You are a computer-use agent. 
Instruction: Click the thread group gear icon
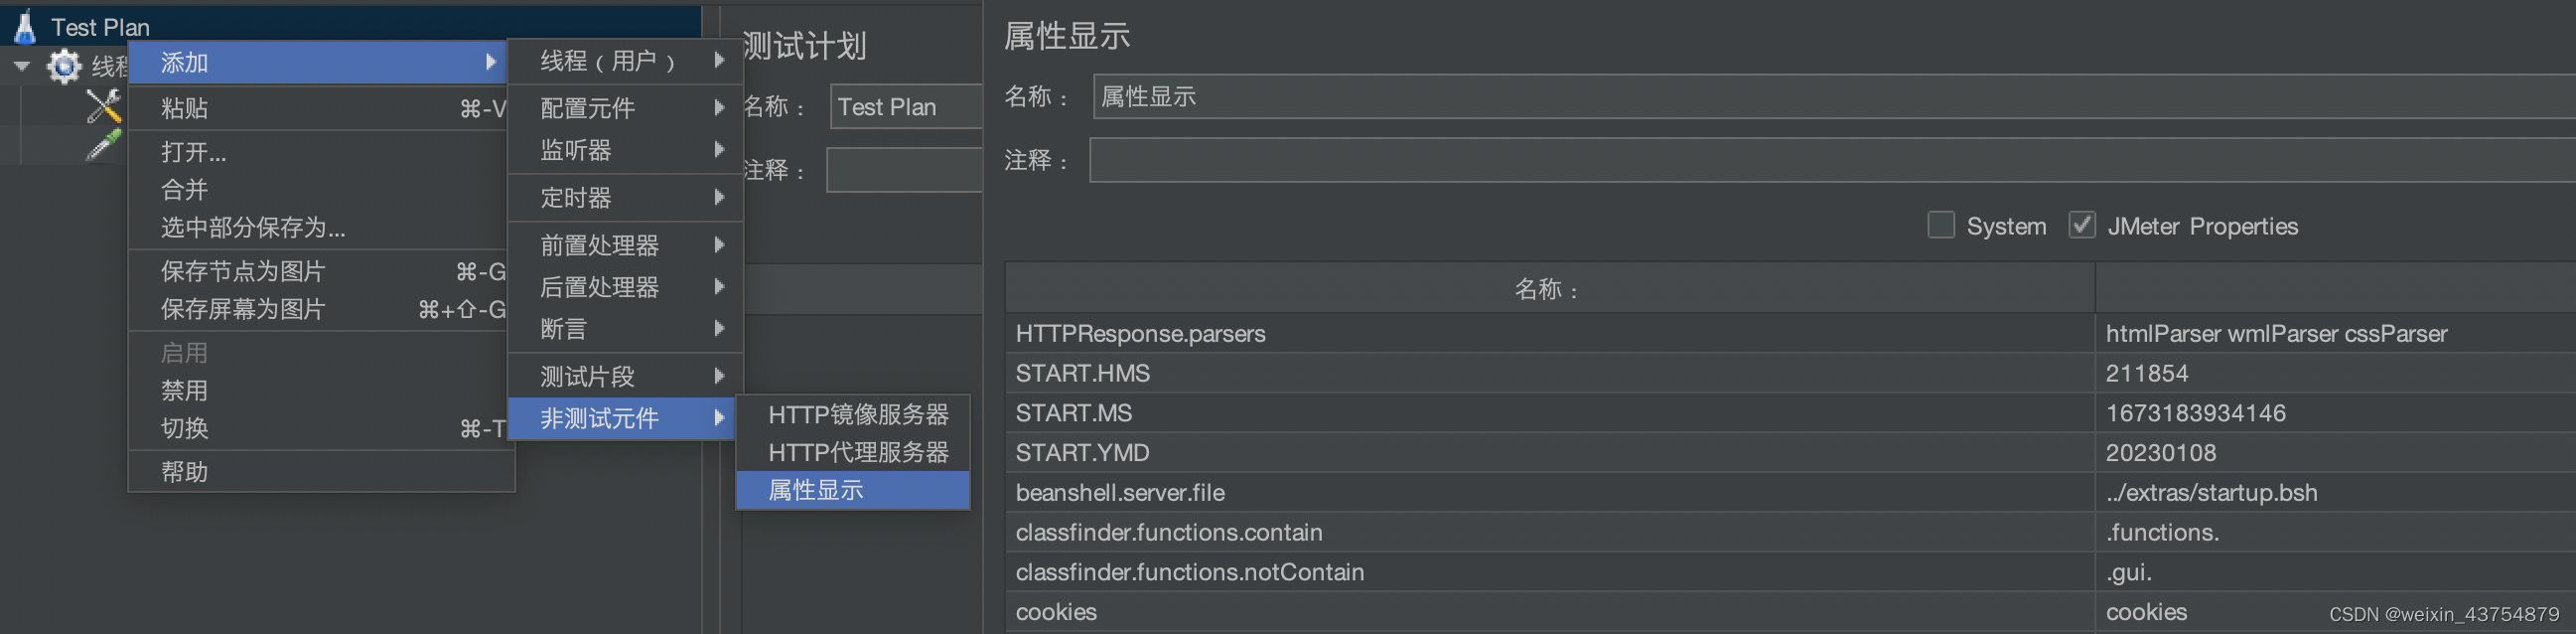click(65, 67)
